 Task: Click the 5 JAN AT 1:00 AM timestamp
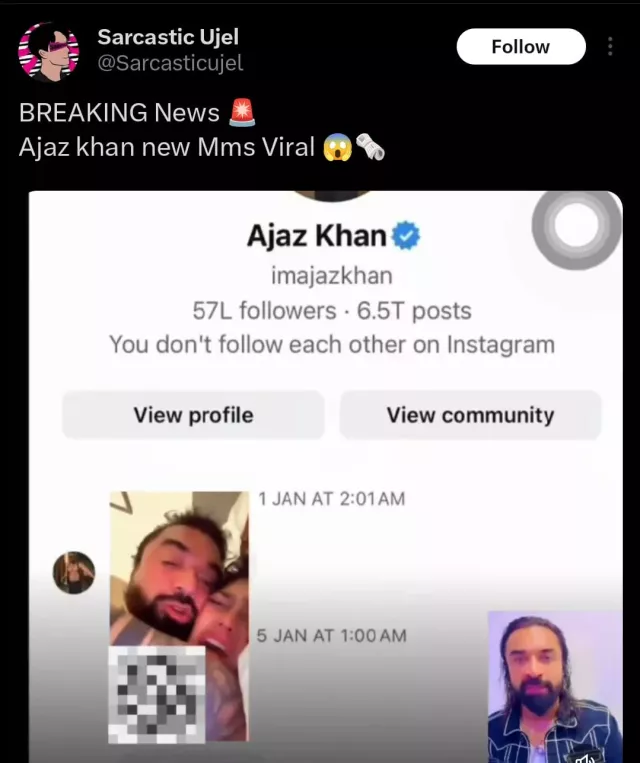[331, 636]
